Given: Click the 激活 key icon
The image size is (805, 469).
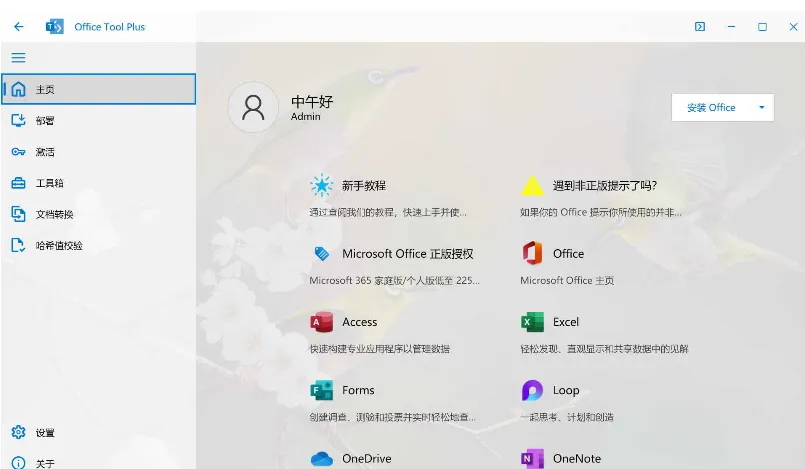Looking at the screenshot, I should coord(18,152).
